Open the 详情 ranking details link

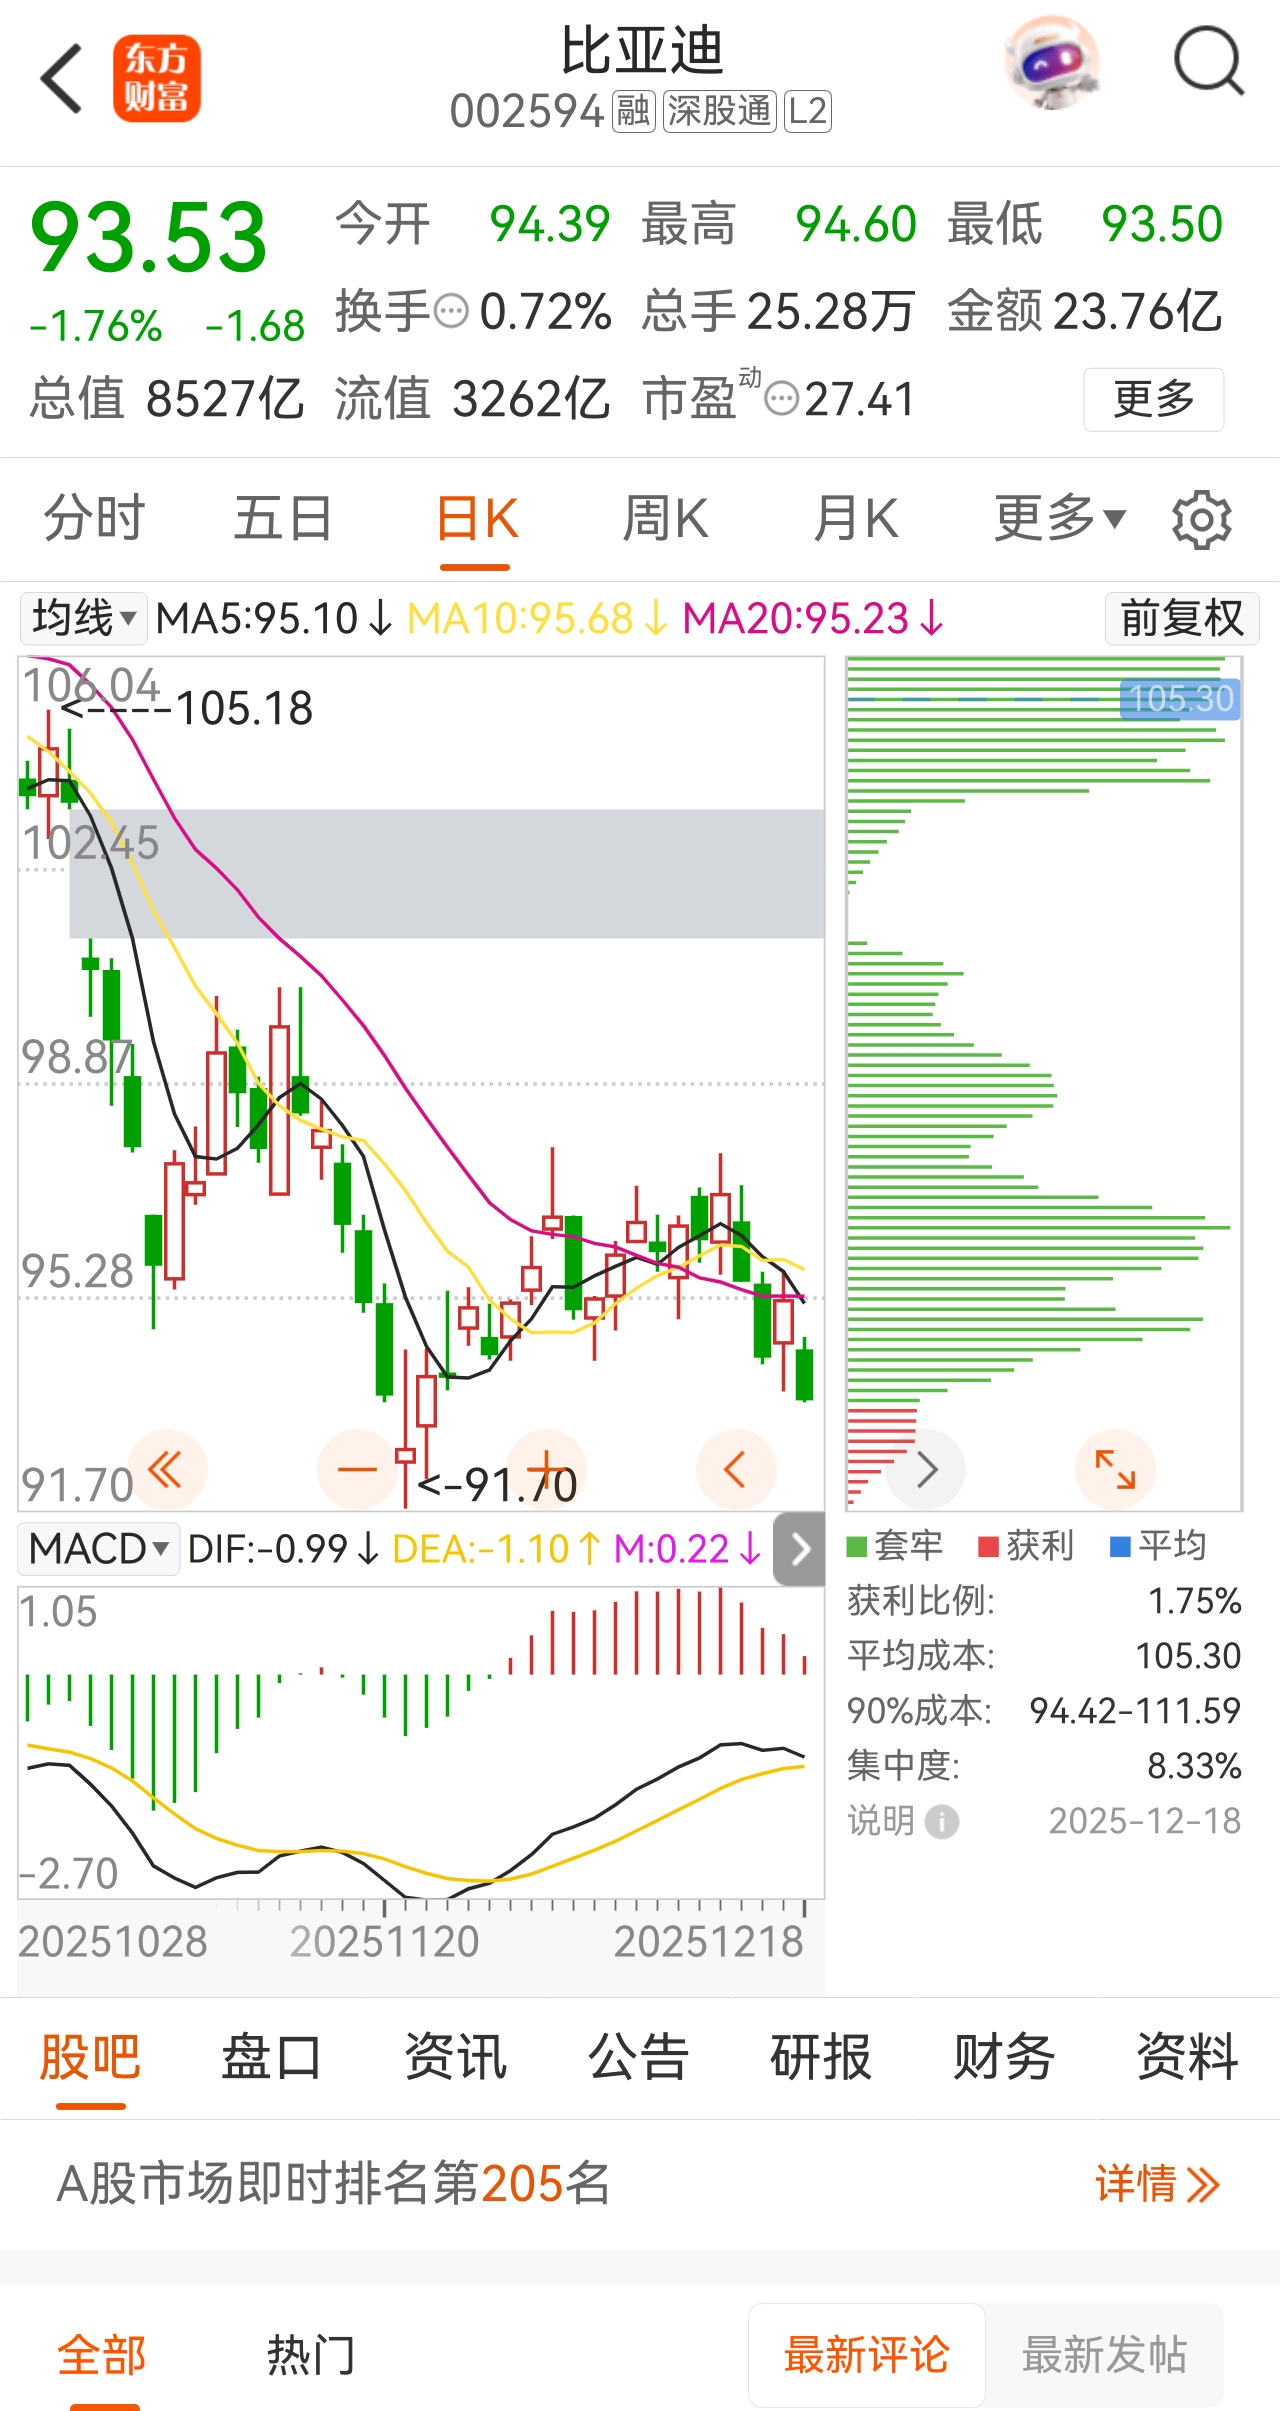[x=1157, y=2183]
